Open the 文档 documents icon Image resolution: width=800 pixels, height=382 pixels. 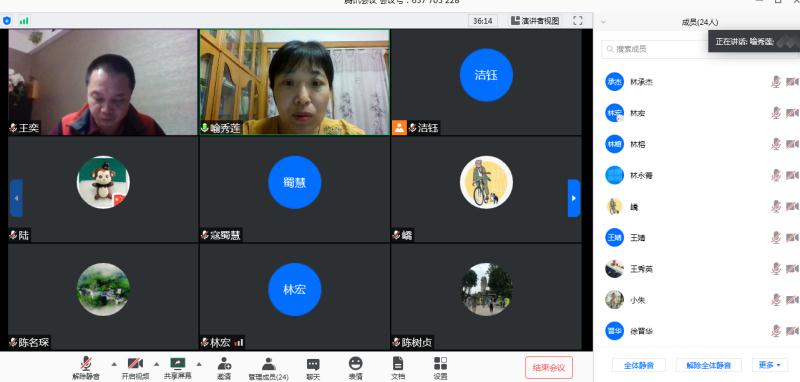398,363
